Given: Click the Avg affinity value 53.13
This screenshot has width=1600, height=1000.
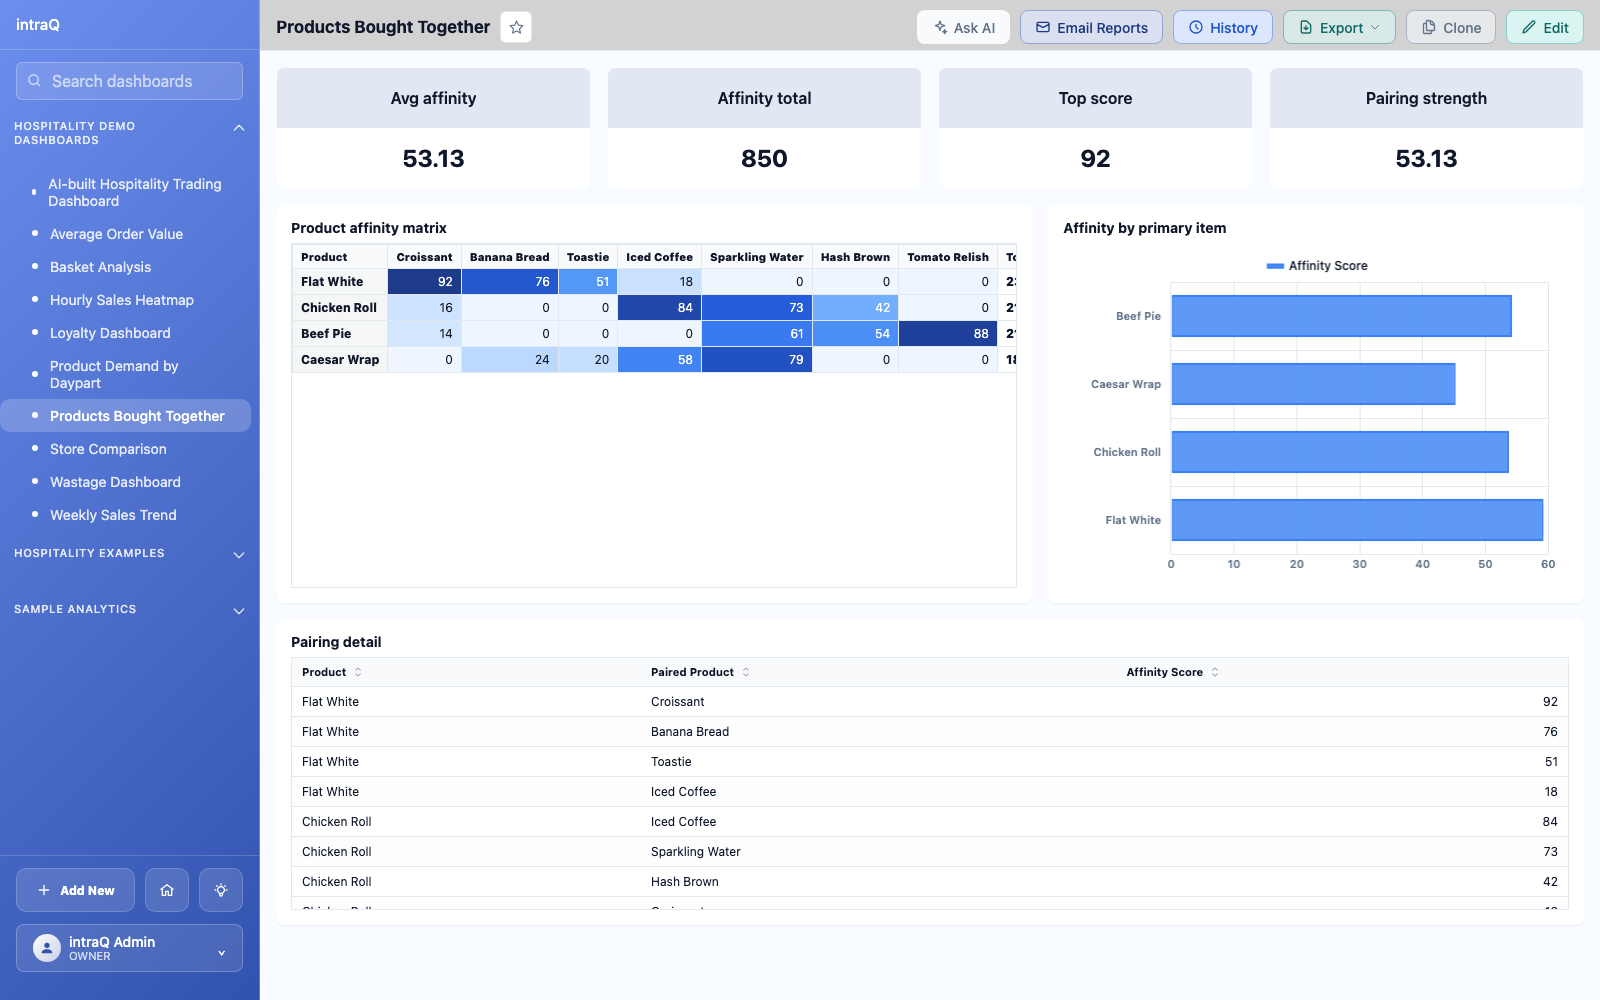Looking at the screenshot, I should coord(433,159).
